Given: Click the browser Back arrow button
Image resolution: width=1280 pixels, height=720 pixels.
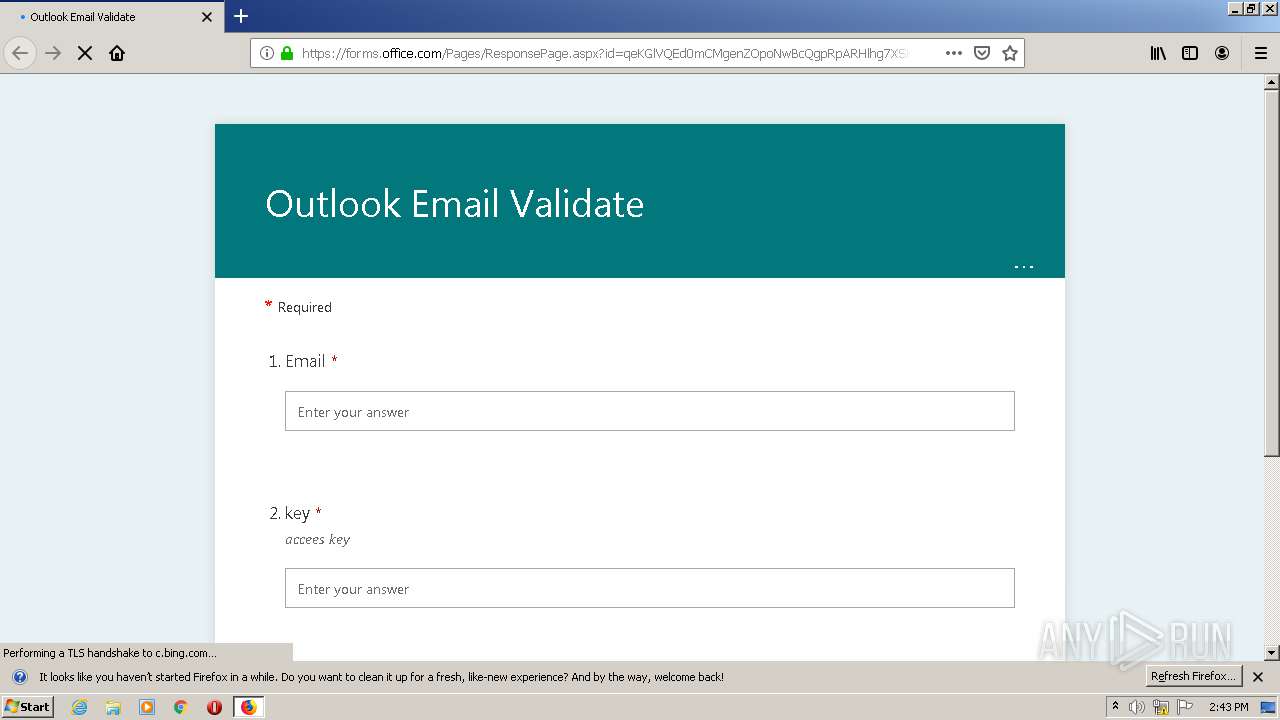Looking at the screenshot, I should tap(20, 53).
